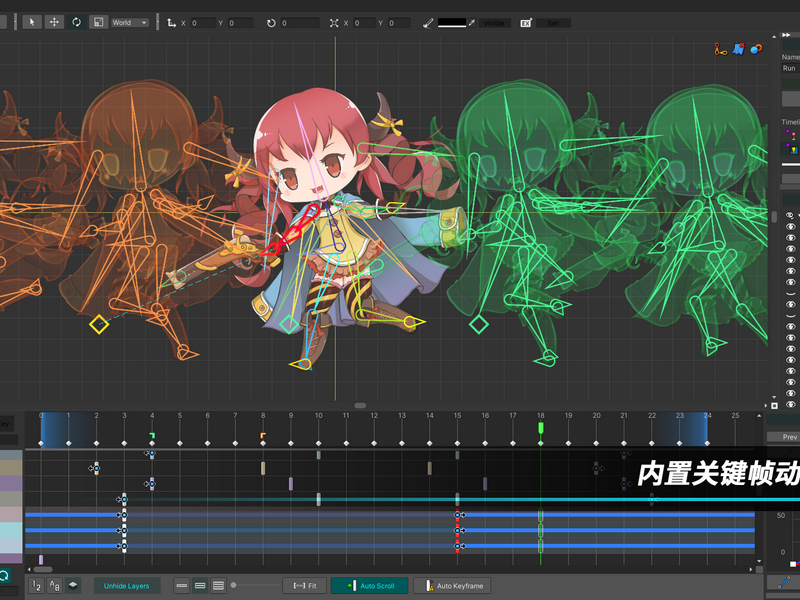Viewport: 800px width, 600px height.
Task: Select light bulb timeline layer item
Action: pos(794,149)
